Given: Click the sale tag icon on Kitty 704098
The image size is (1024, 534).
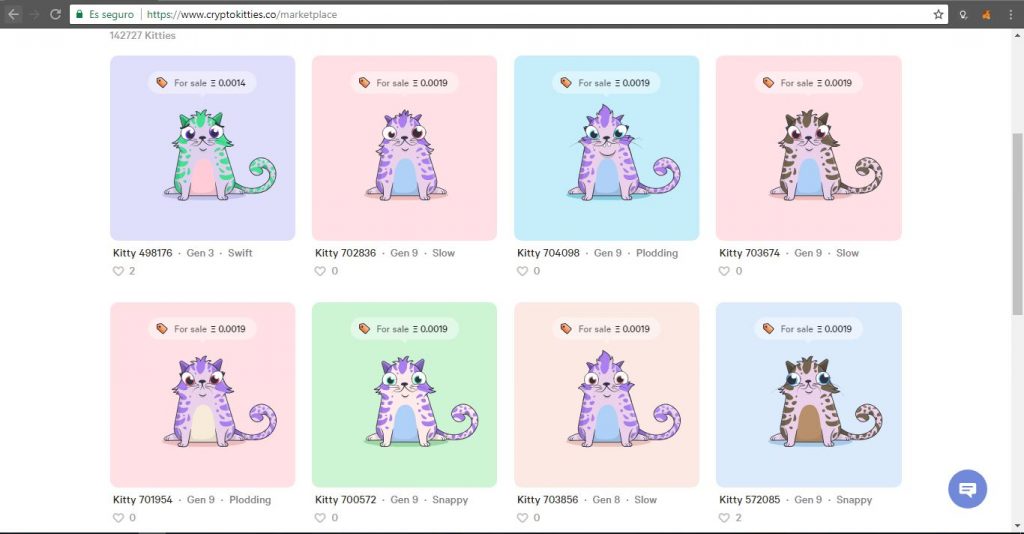Looking at the screenshot, I should (x=566, y=83).
